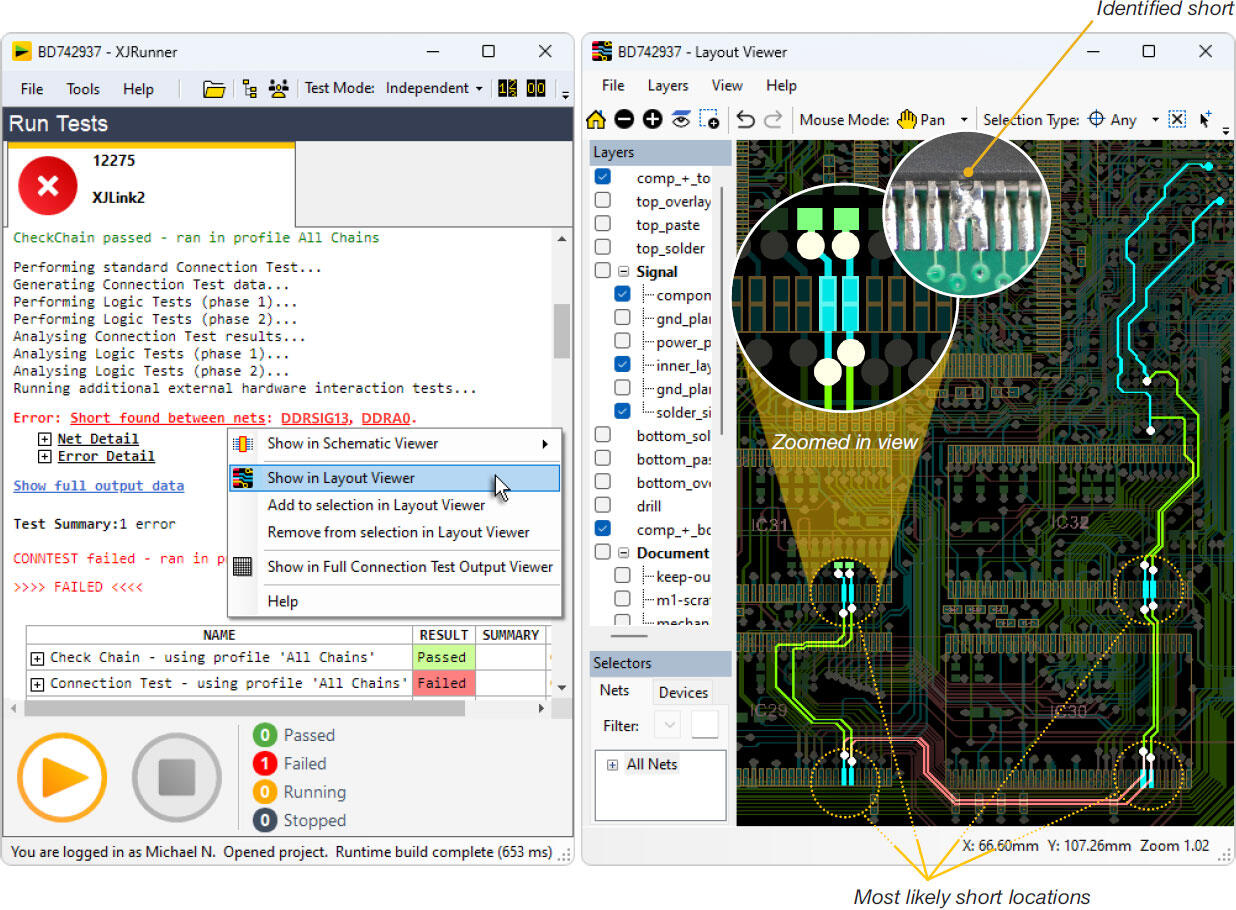Click the zoom in plus icon
Screen dimensions: 1236x910
click(x=653, y=120)
